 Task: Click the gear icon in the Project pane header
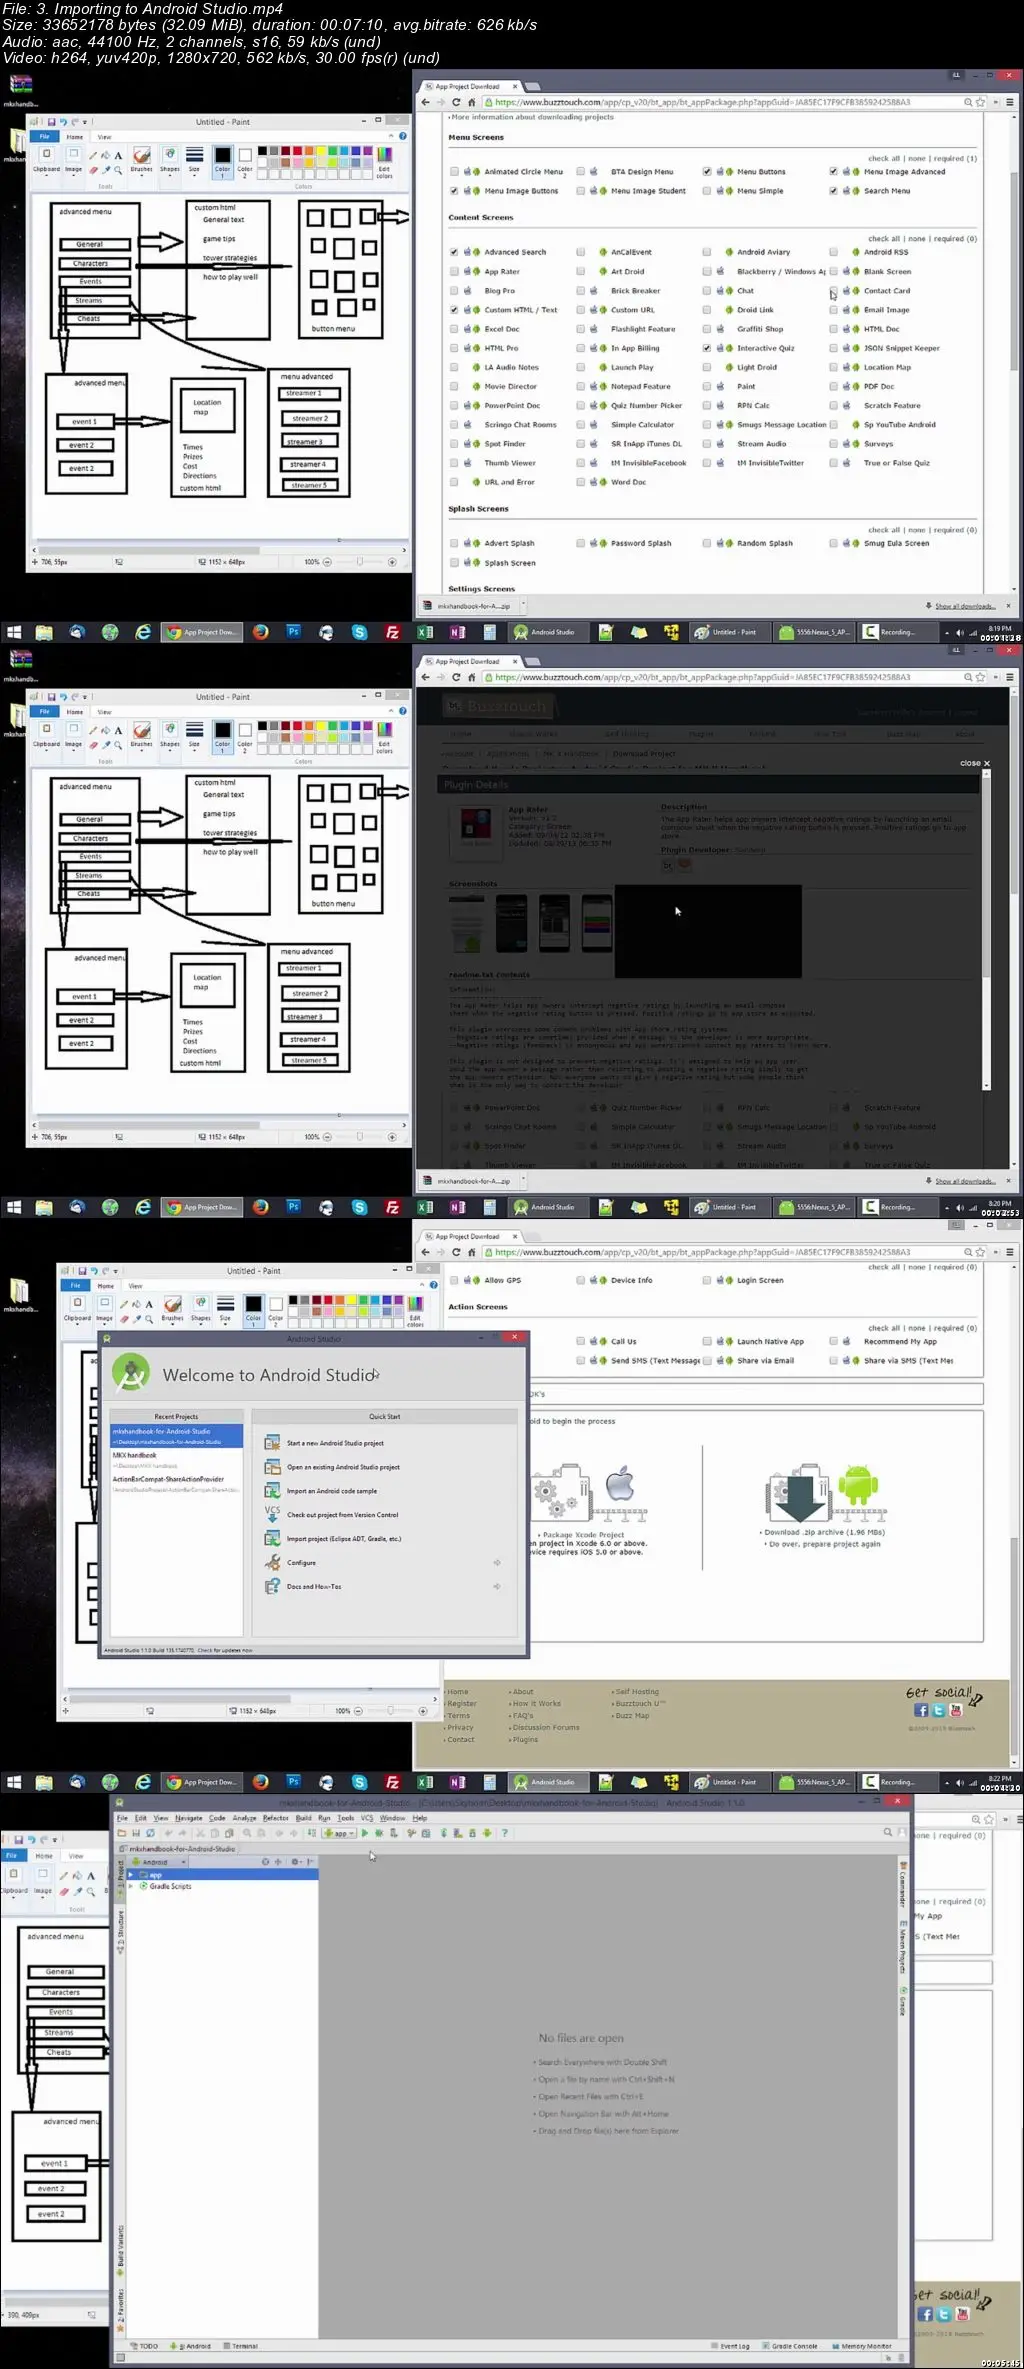pyautogui.click(x=295, y=1862)
